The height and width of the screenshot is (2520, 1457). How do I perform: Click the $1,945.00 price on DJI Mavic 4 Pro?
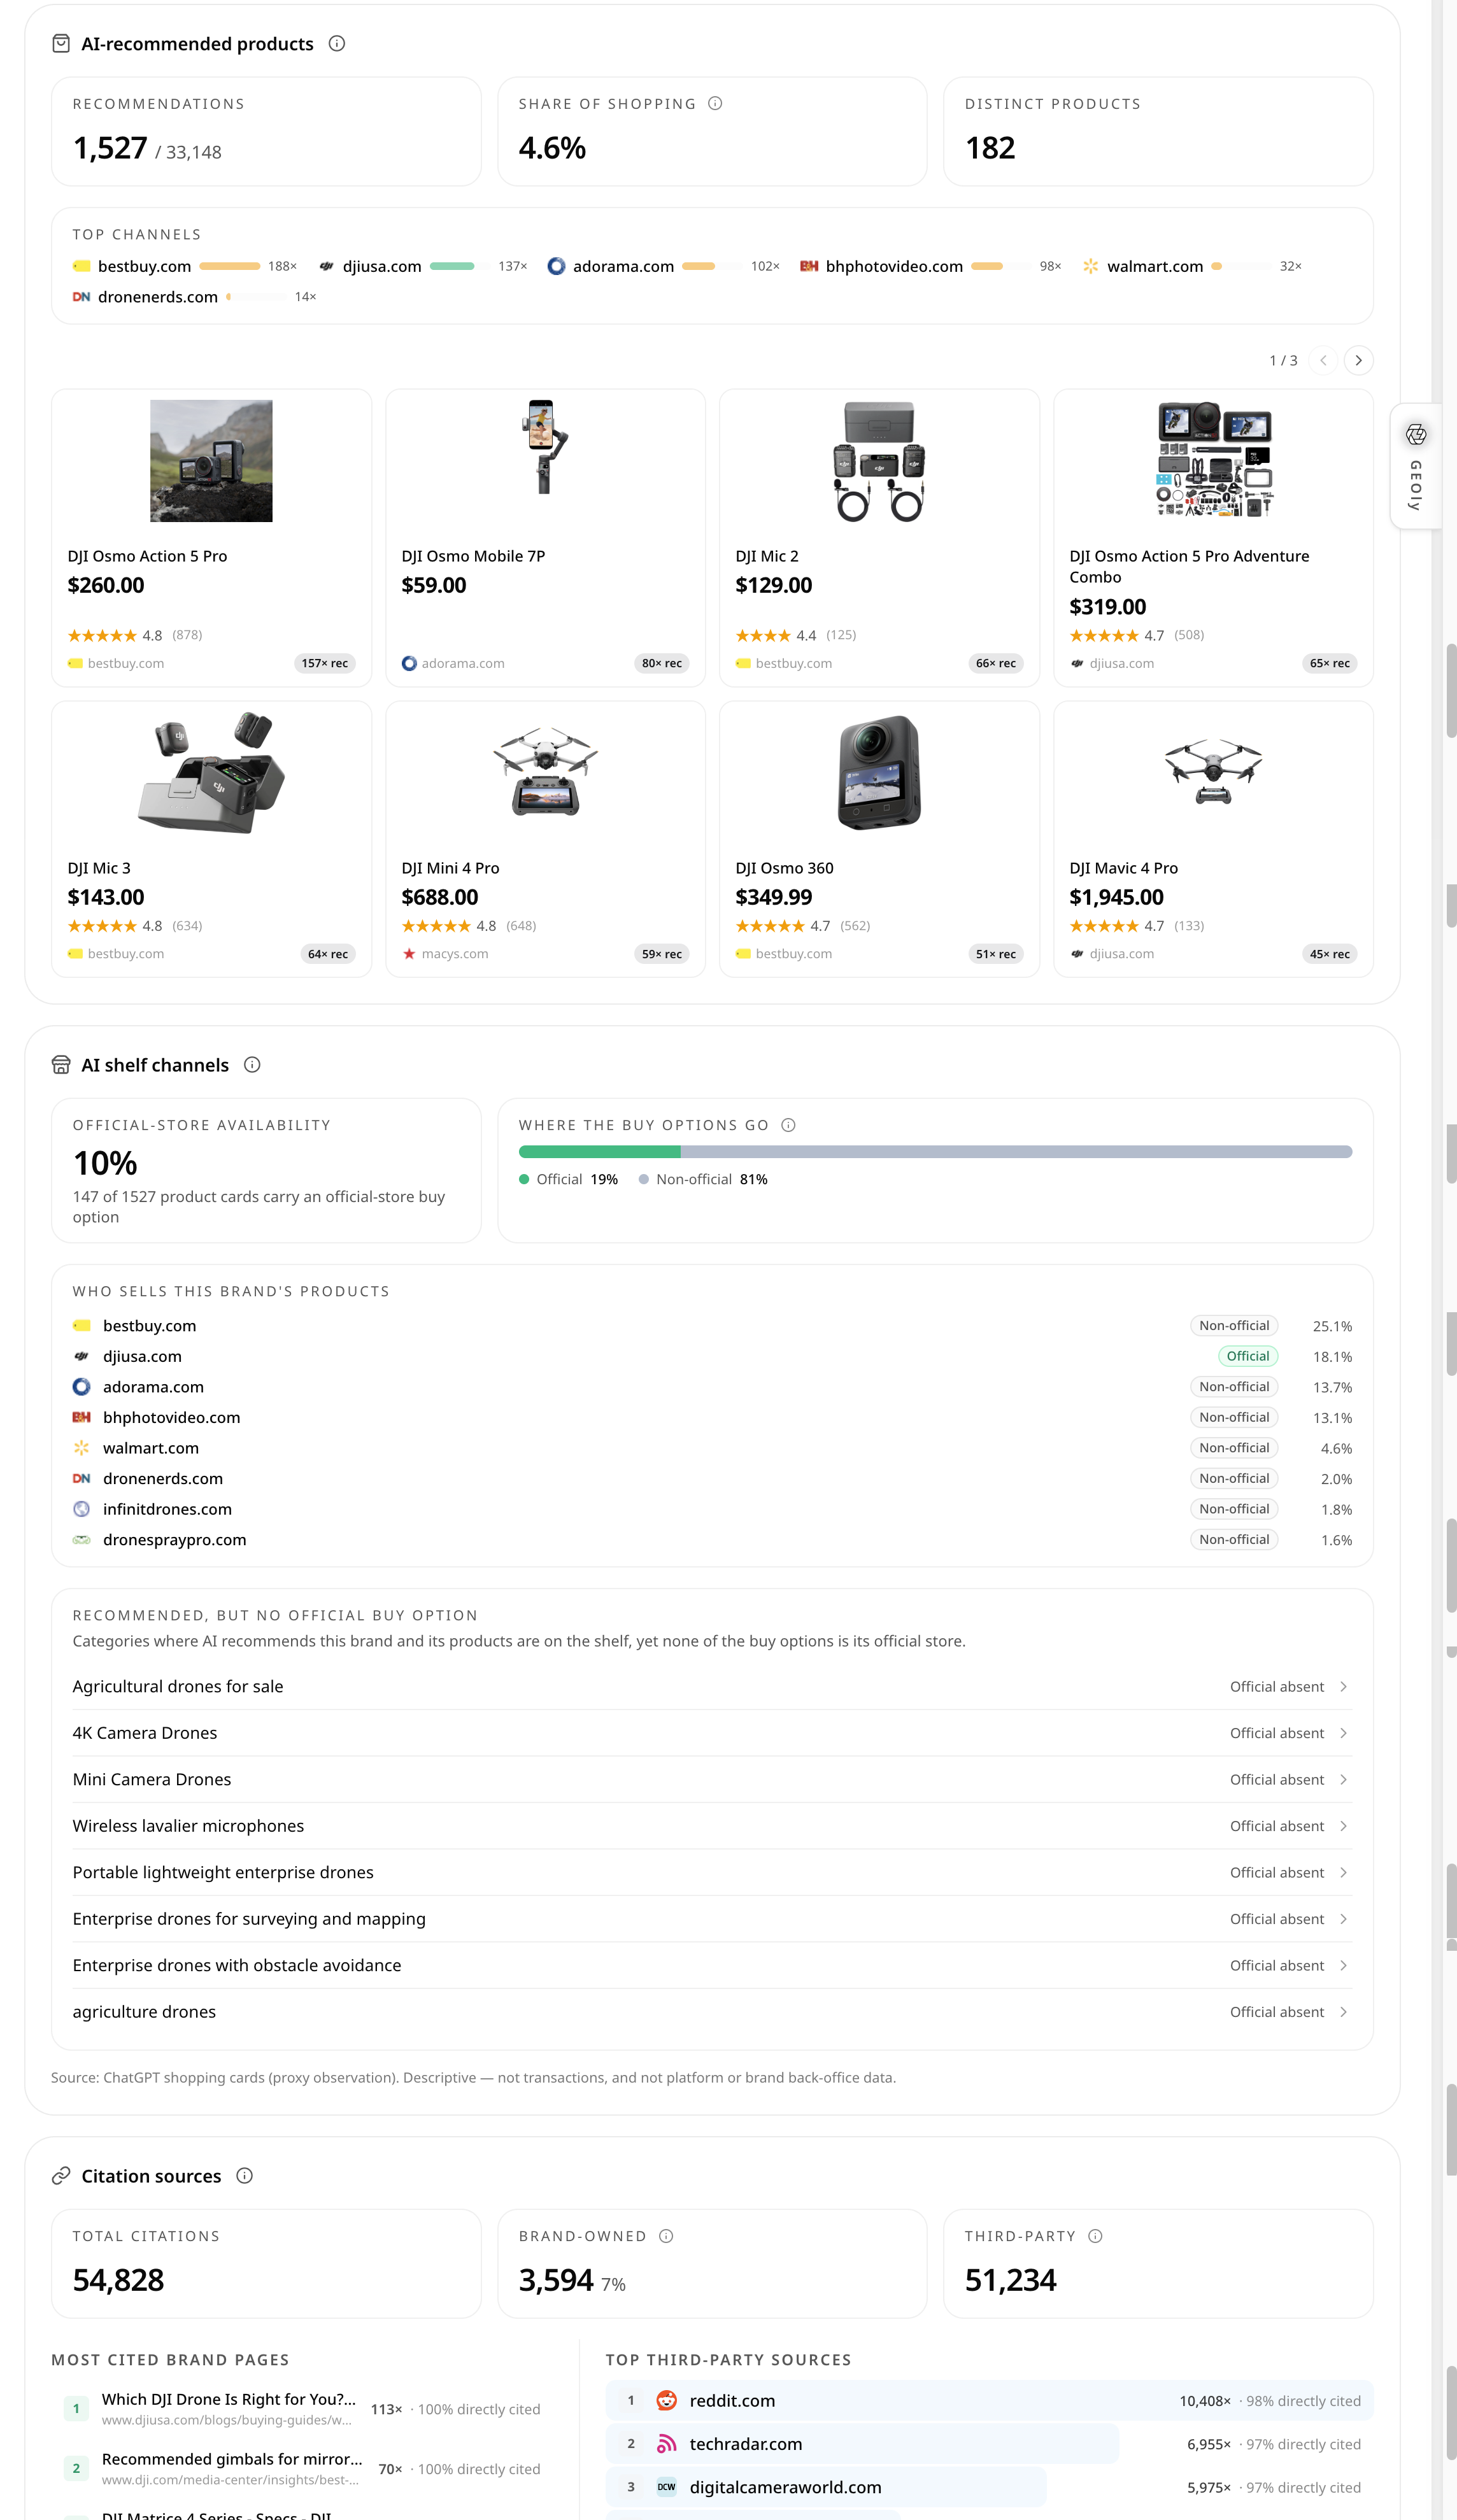tap(1116, 897)
